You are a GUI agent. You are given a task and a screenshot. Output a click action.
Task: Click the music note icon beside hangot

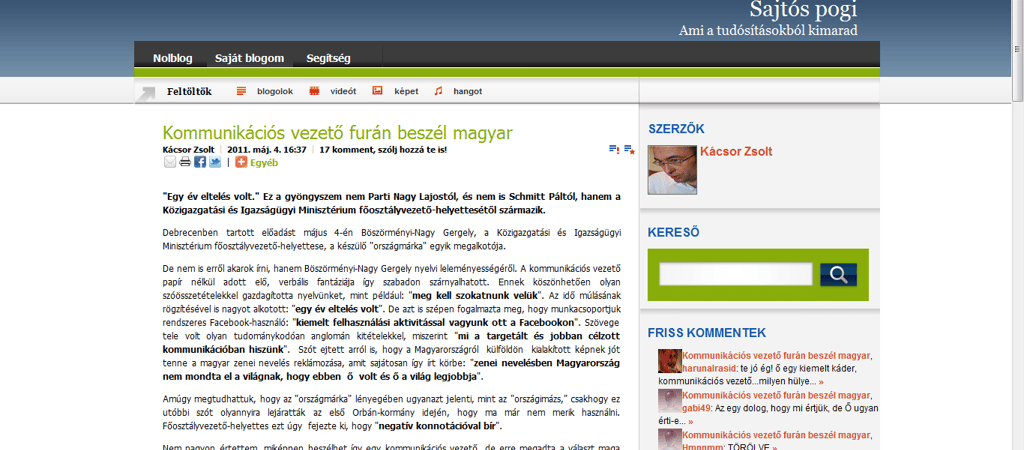pos(437,91)
